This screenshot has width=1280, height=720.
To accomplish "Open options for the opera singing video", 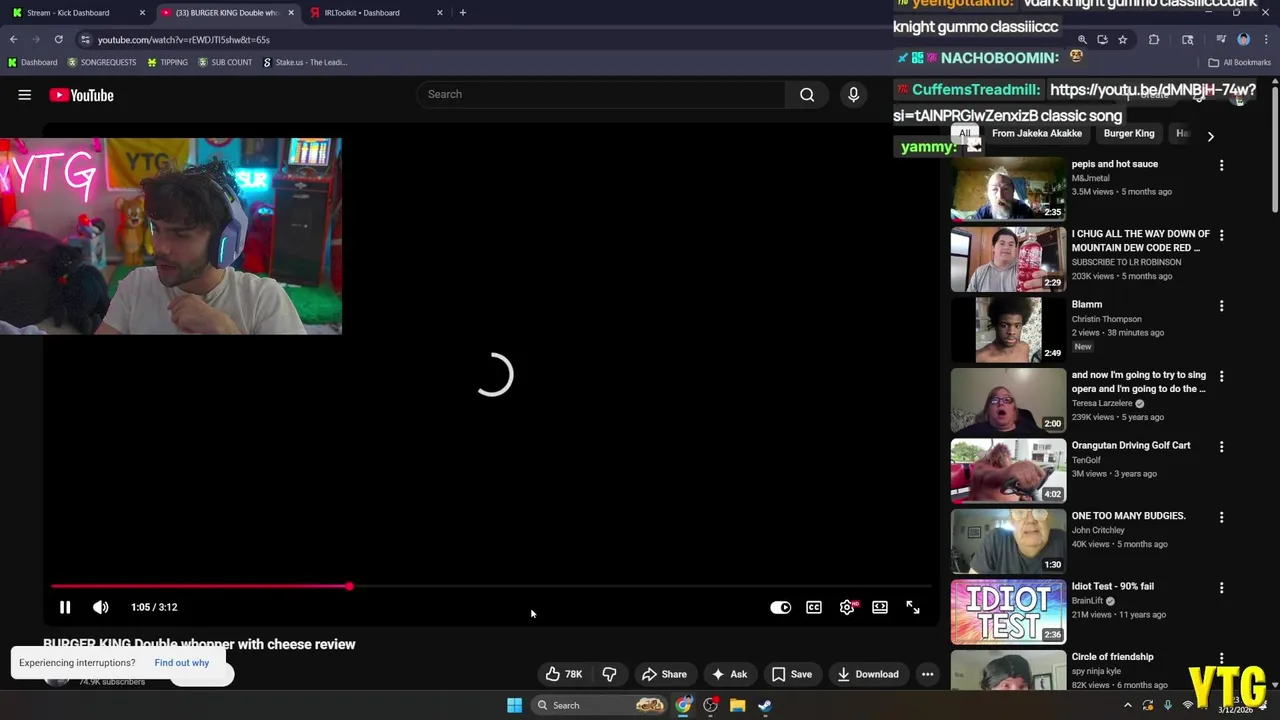I will click(1221, 376).
